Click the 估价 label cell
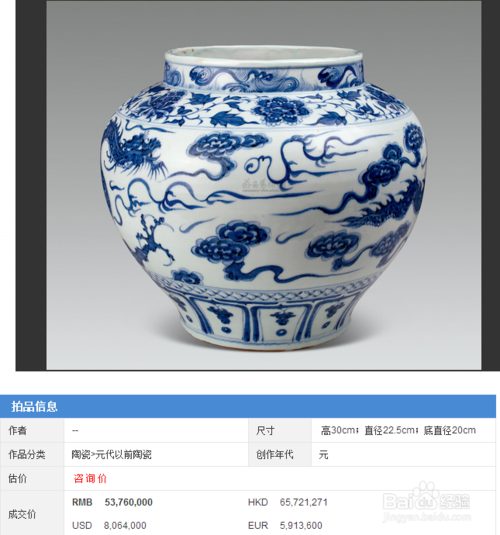 (x=32, y=478)
